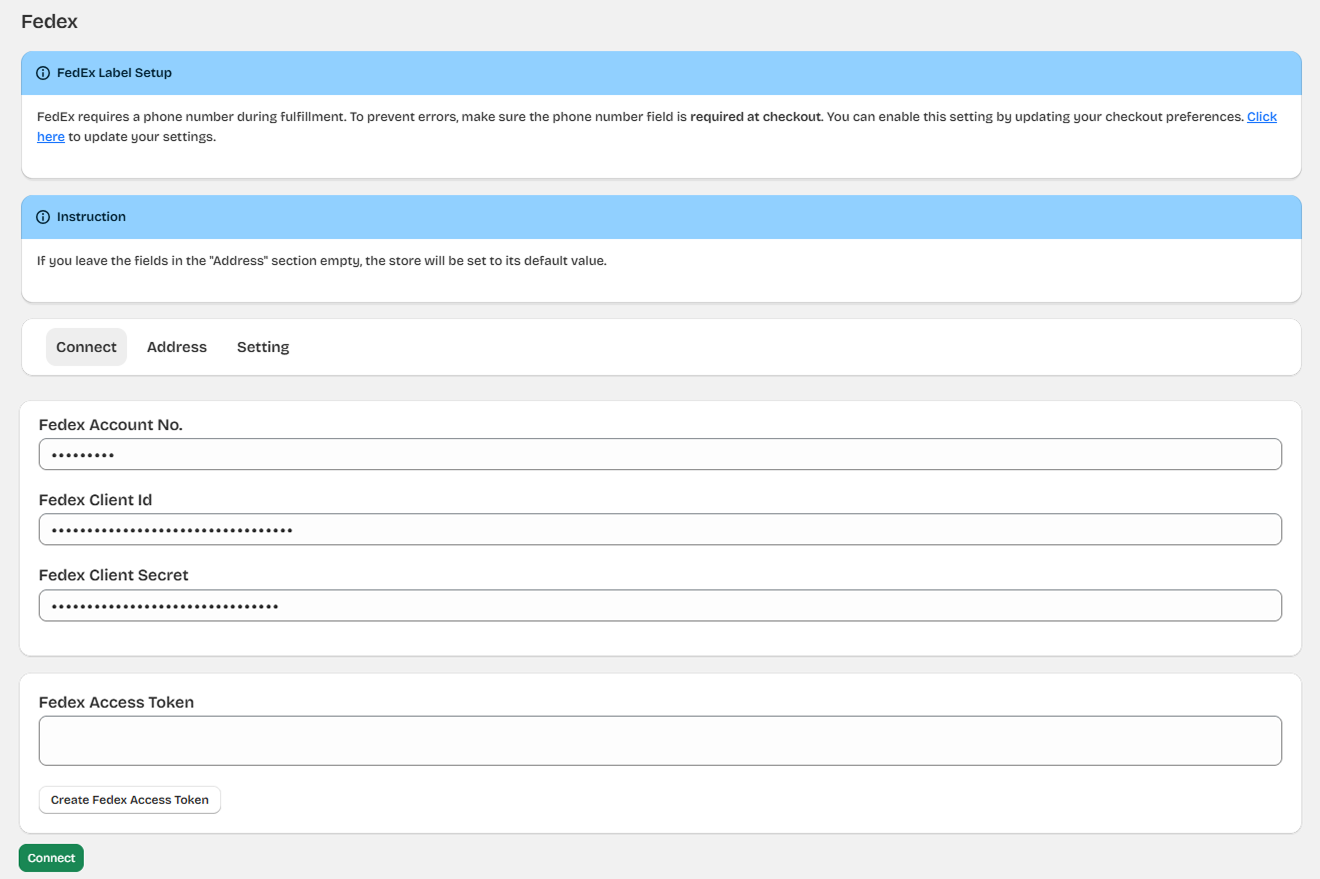Click into the Fedex Client Id field

click(x=660, y=530)
